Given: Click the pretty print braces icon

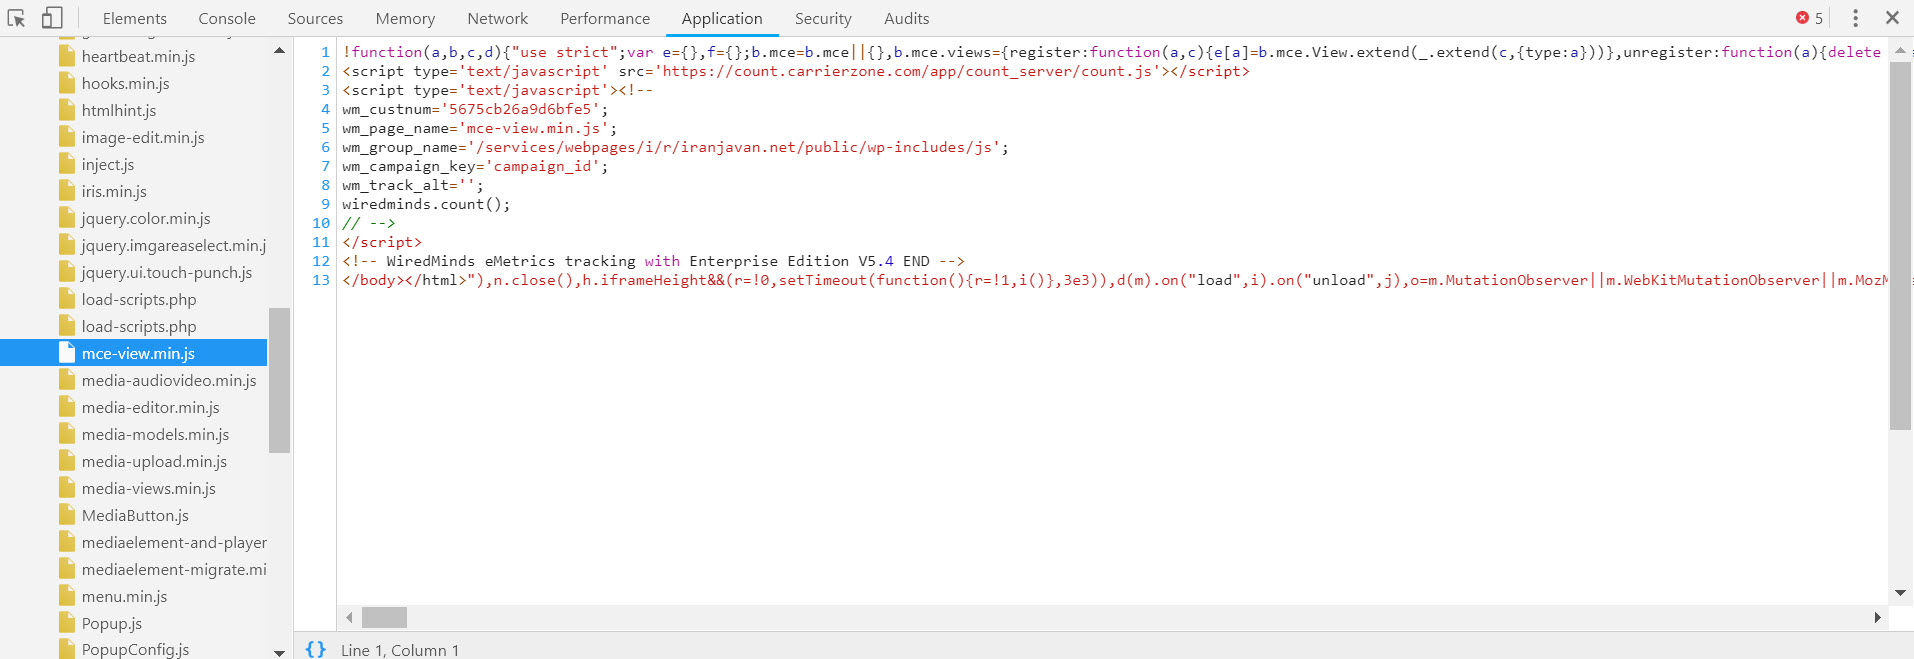Looking at the screenshot, I should [x=315, y=649].
